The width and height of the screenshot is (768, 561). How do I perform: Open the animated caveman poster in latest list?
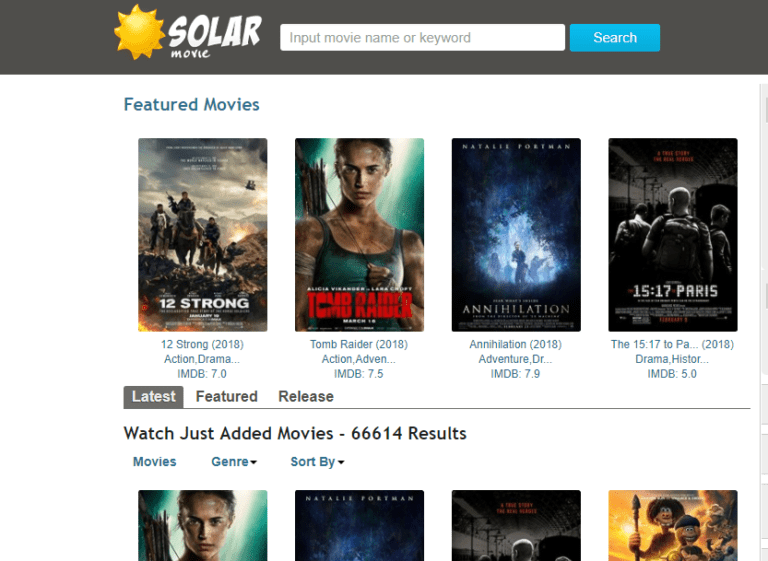673,525
